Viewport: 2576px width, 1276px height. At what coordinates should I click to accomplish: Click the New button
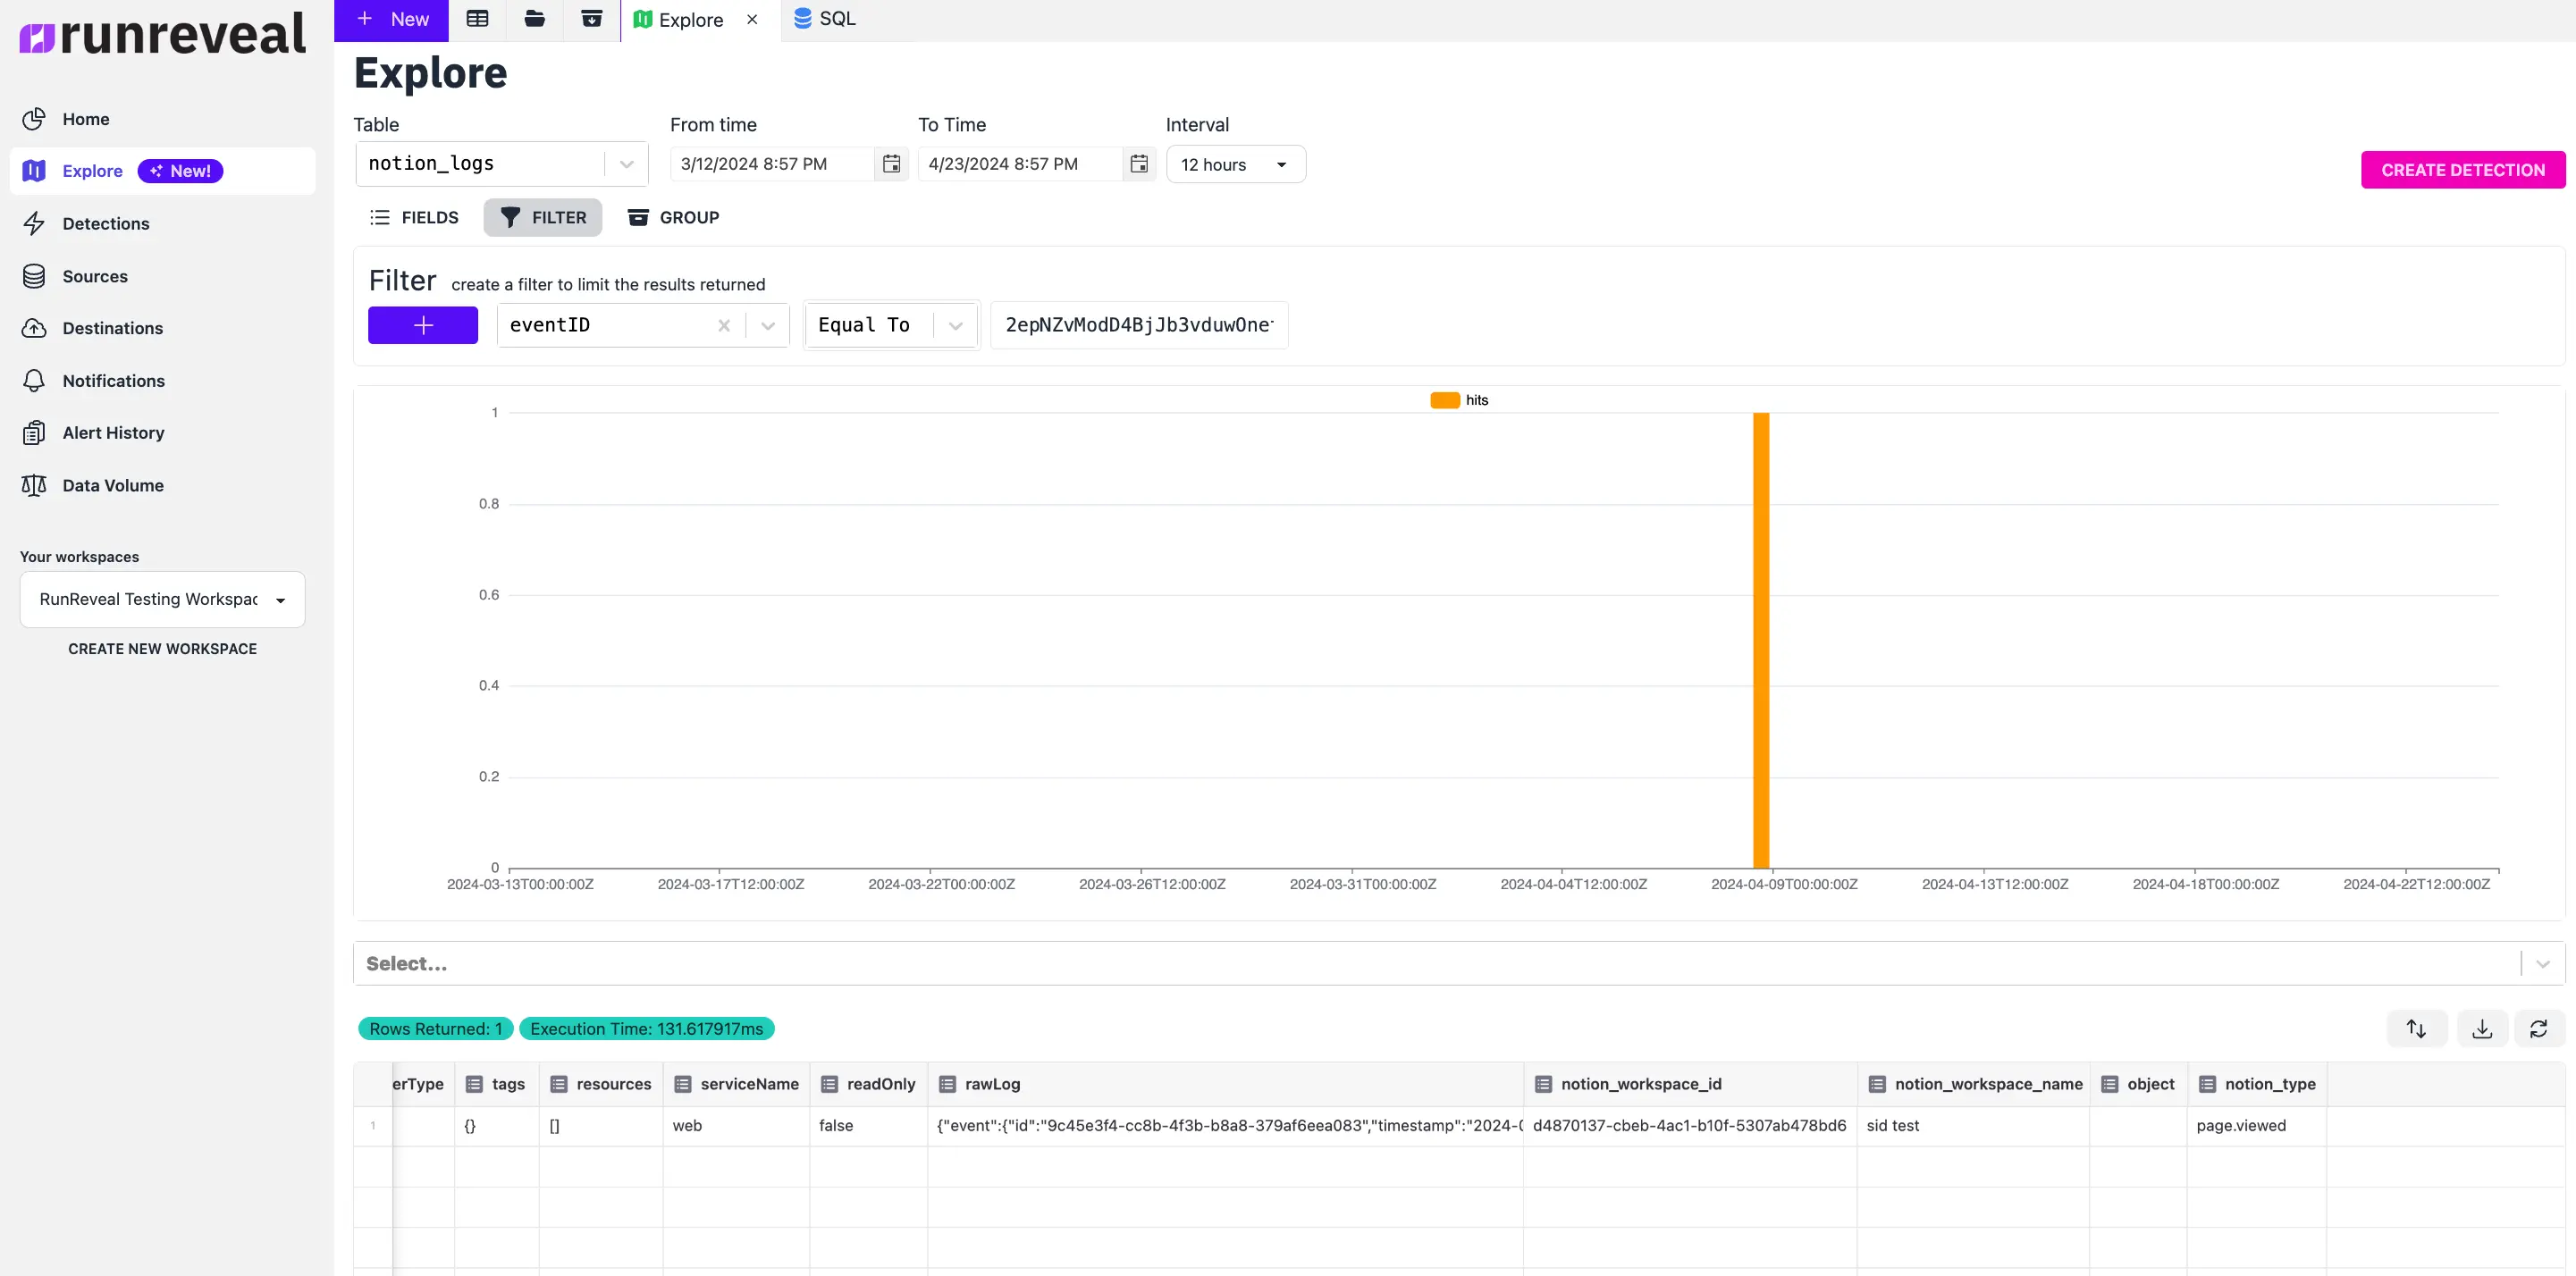coord(391,20)
